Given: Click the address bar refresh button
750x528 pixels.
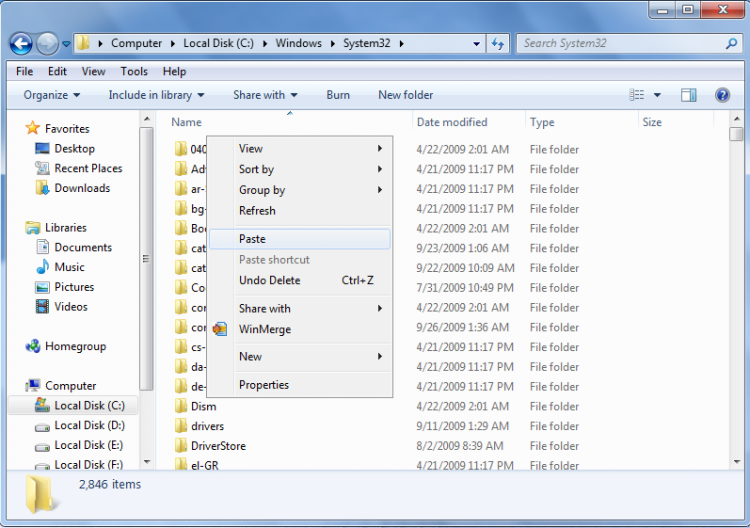Looking at the screenshot, I should (x=497, y=44).
